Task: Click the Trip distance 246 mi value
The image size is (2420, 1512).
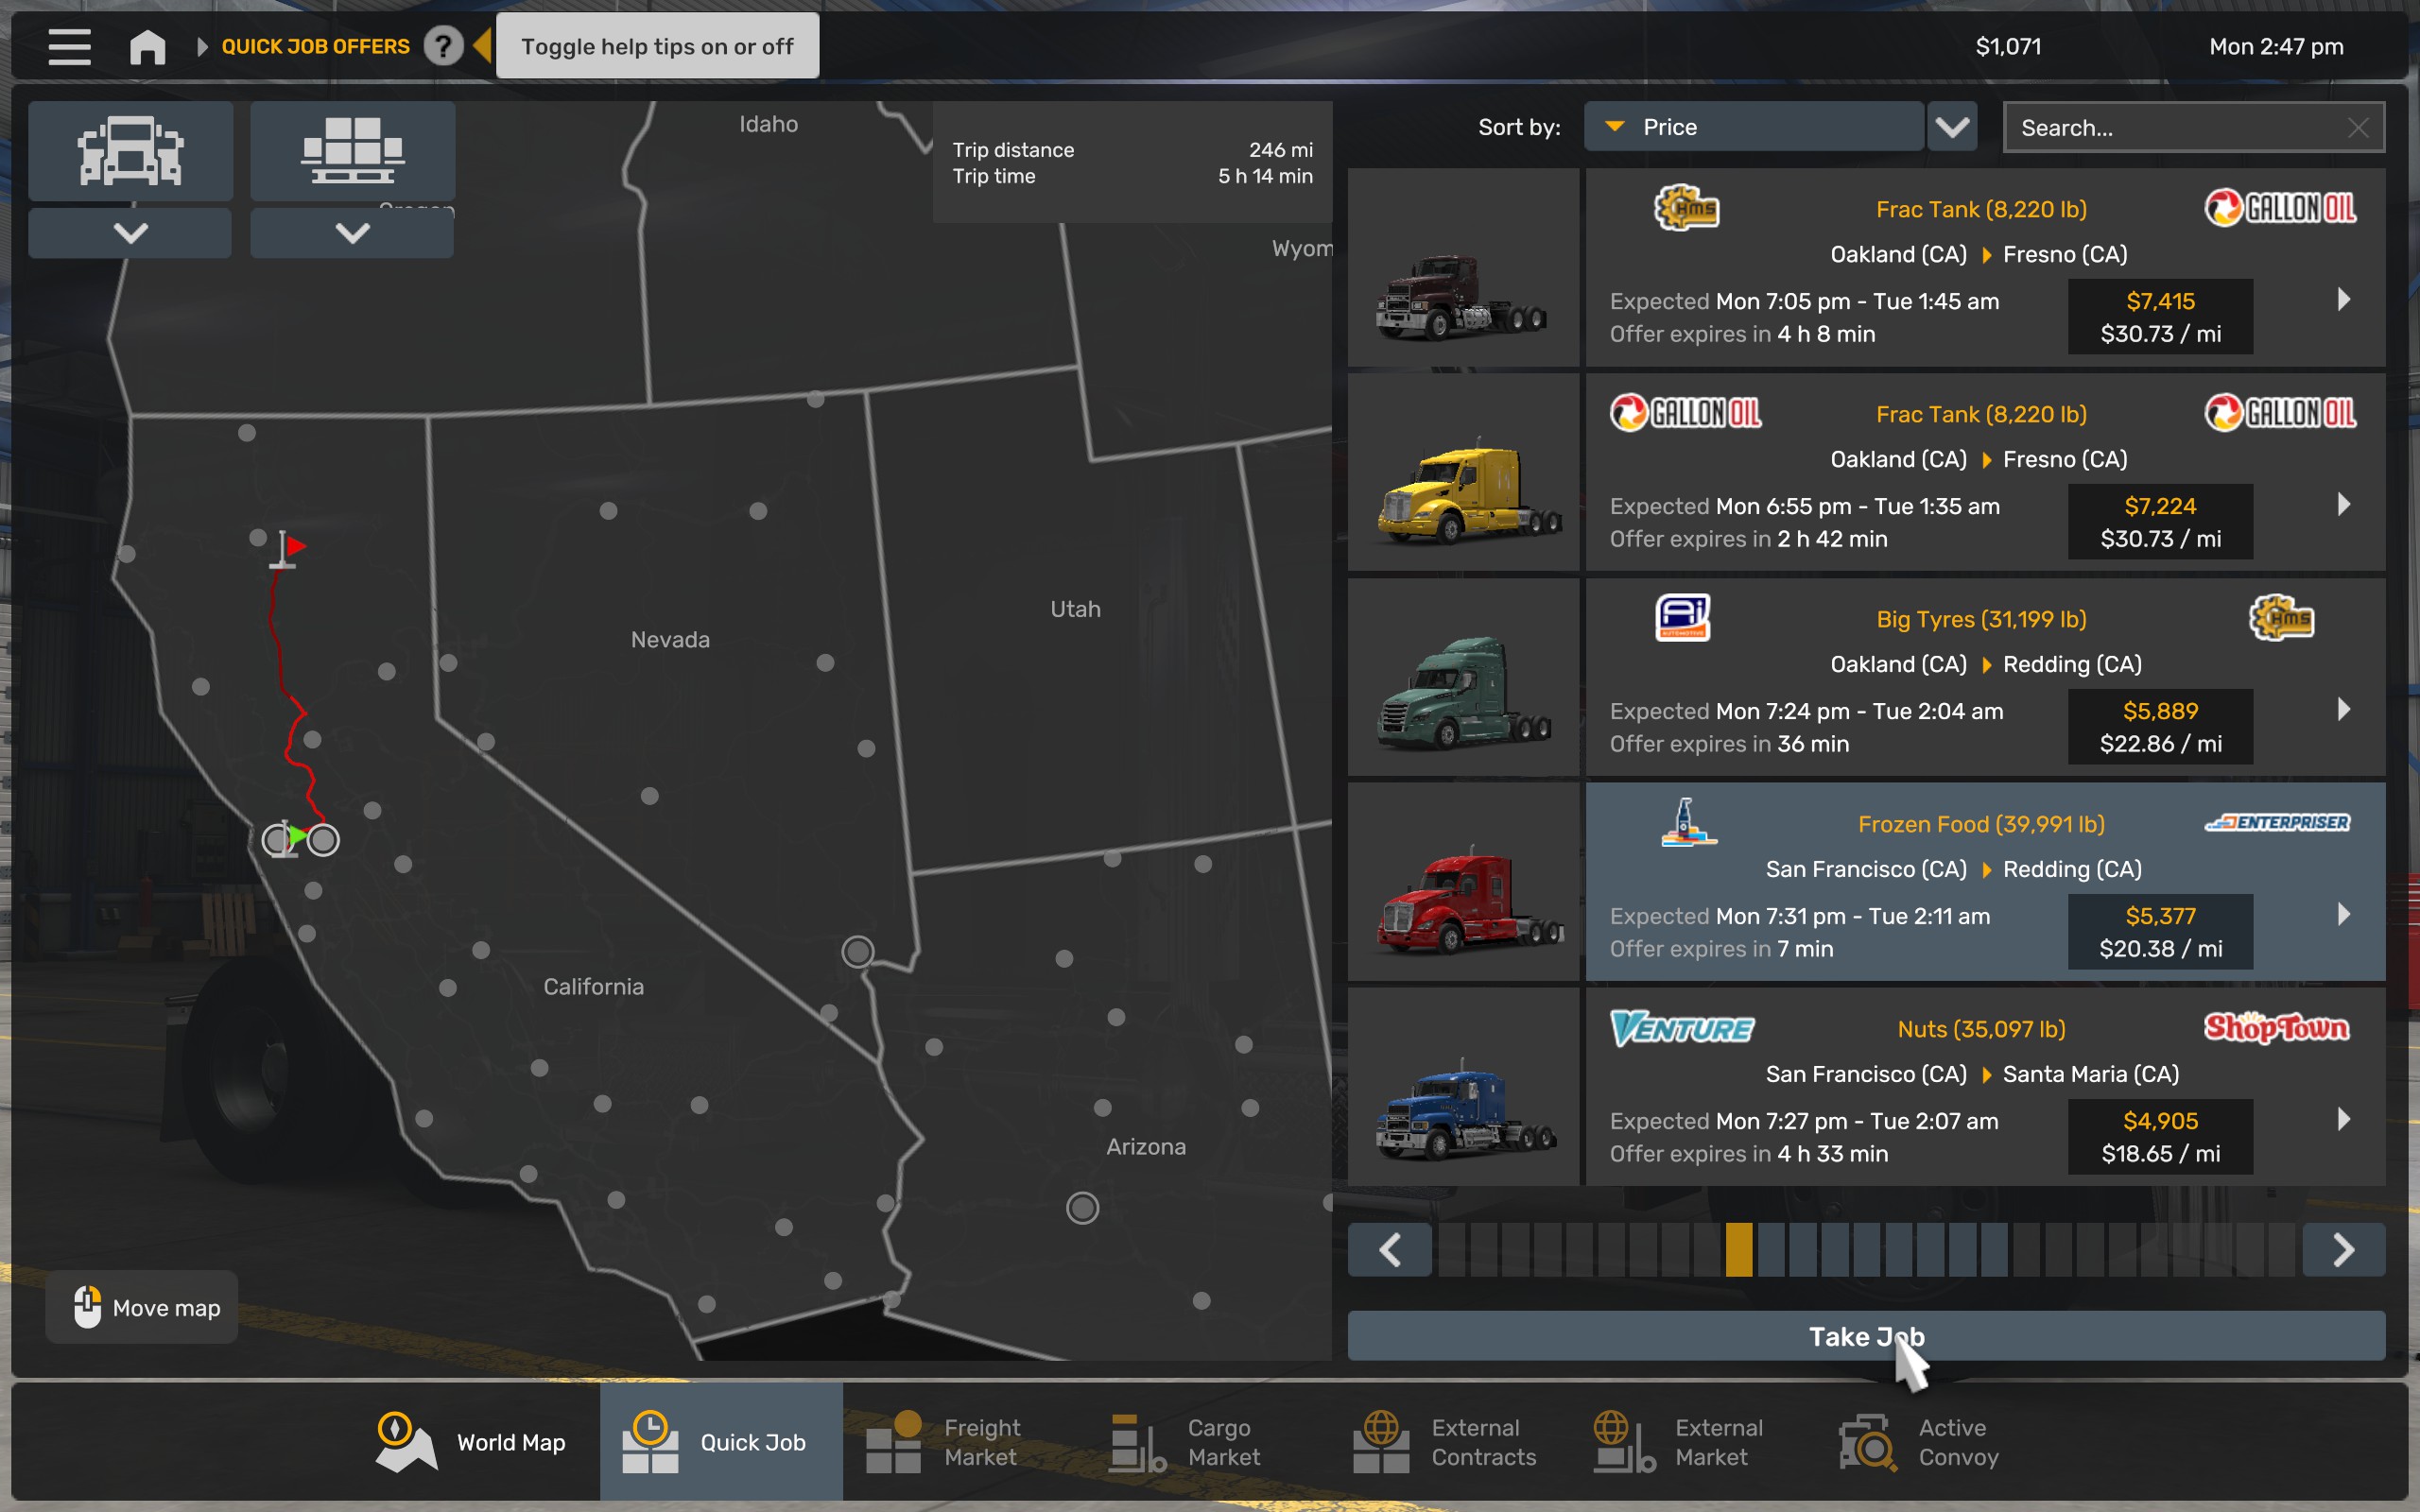Action: (1280, 149)
